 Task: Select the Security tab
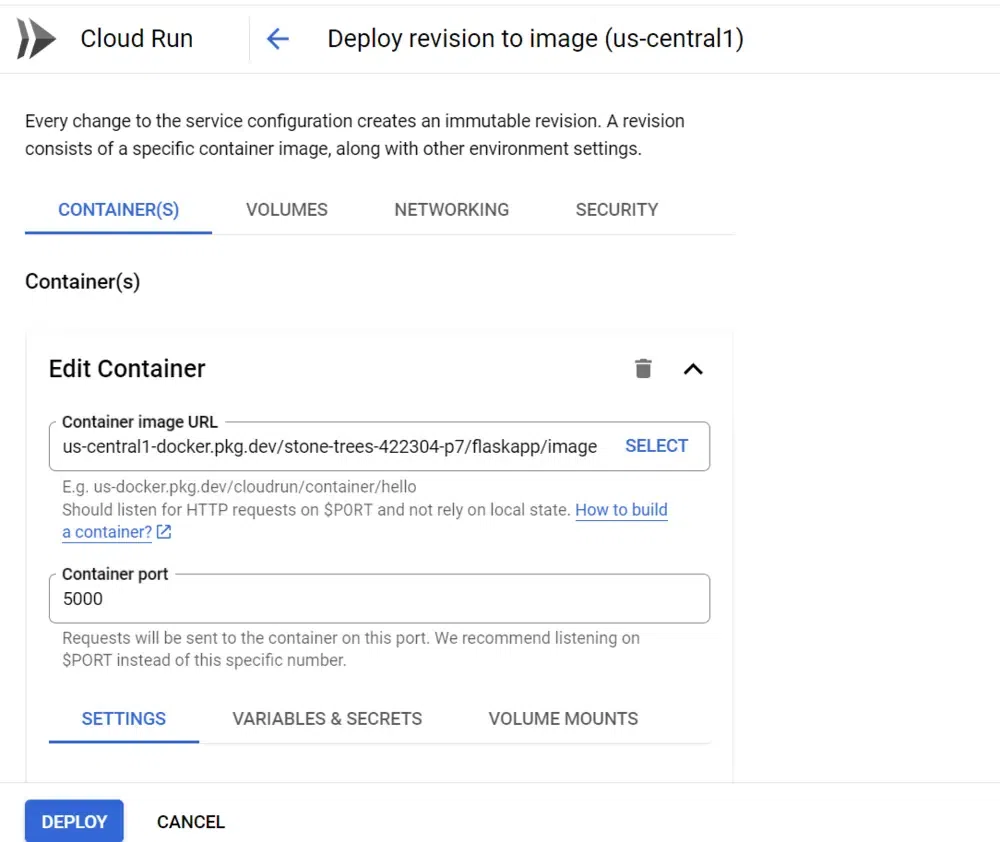[x=616, y=210]
